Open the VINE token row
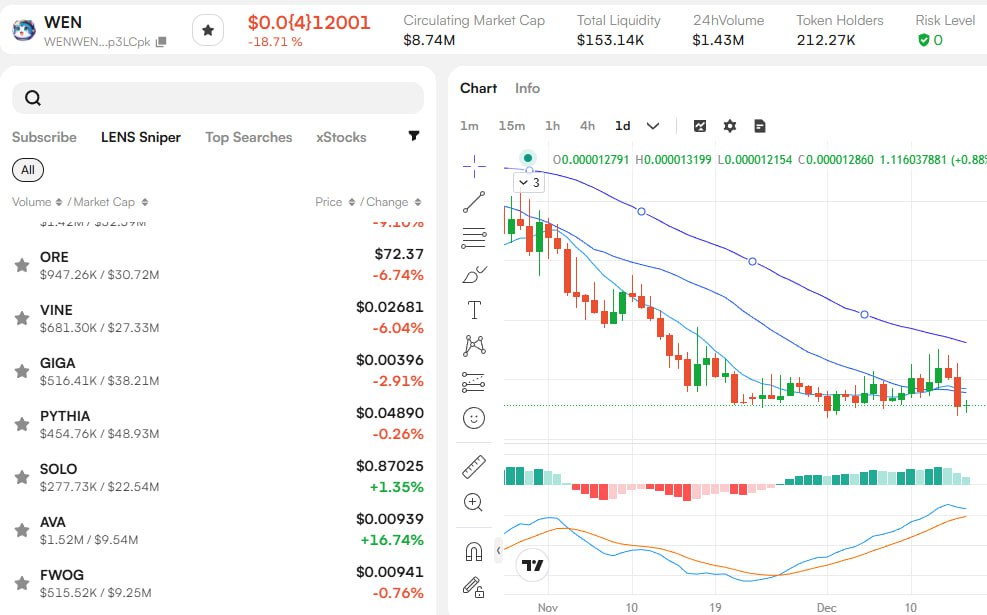Image resolution: width=987 pixels, height=615 pixels. pyautogui.click(x=218, y=318)
